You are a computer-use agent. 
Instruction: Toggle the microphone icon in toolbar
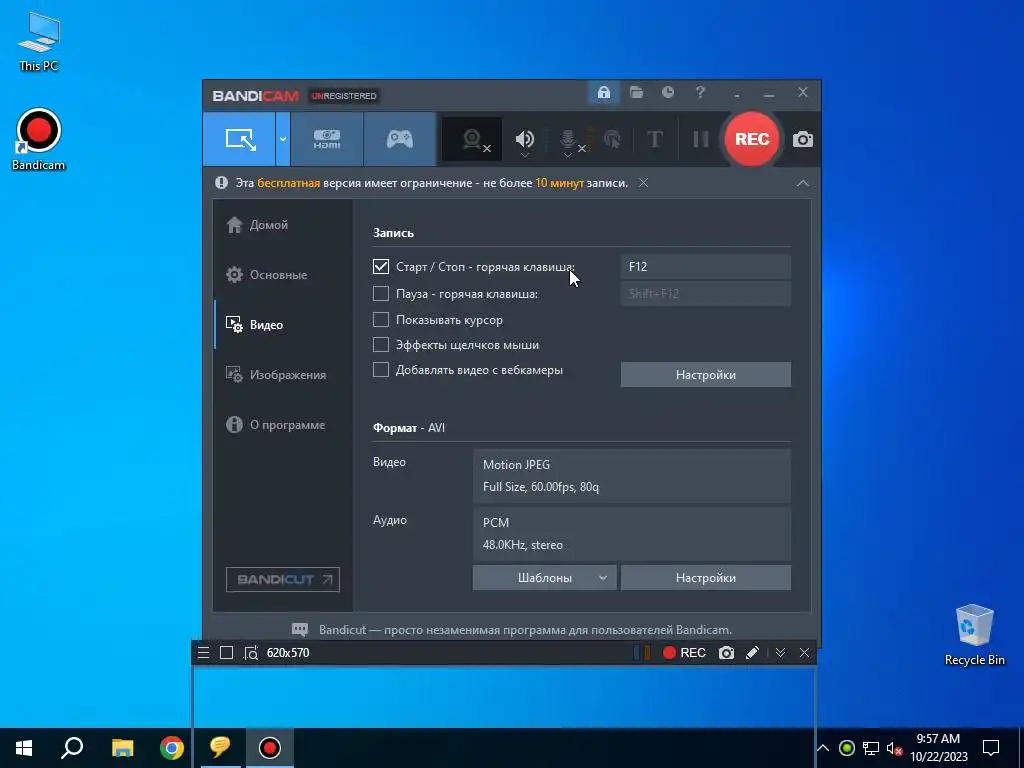pos(568,139)
